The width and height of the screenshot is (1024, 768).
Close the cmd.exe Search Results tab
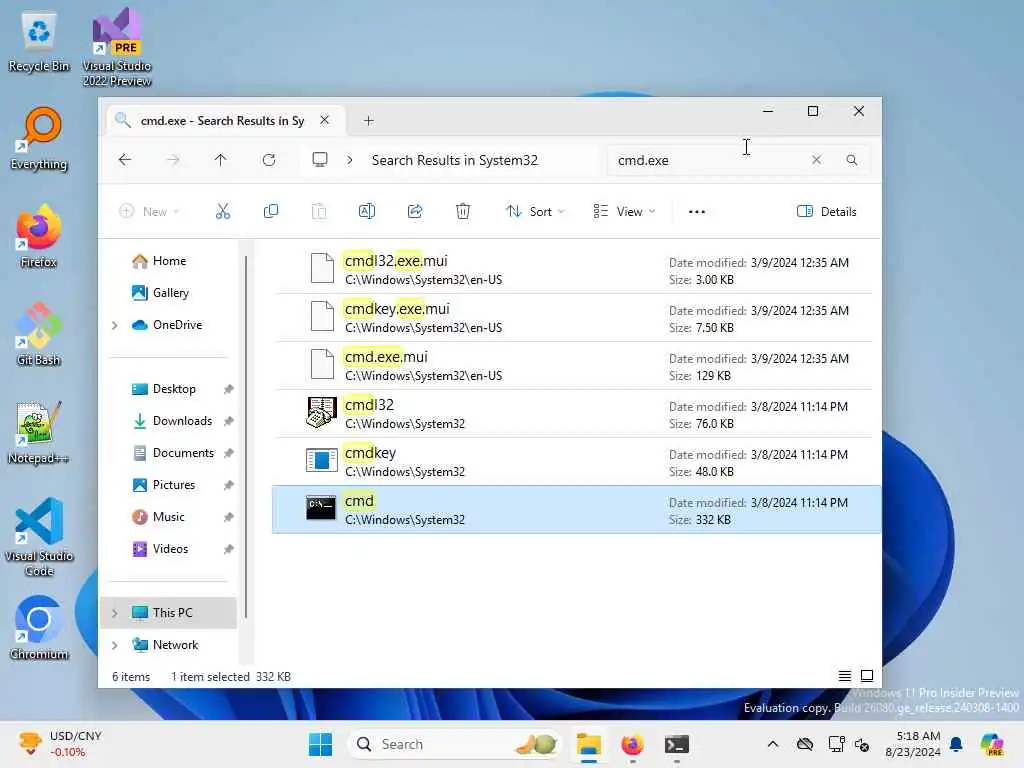(325, 120)
